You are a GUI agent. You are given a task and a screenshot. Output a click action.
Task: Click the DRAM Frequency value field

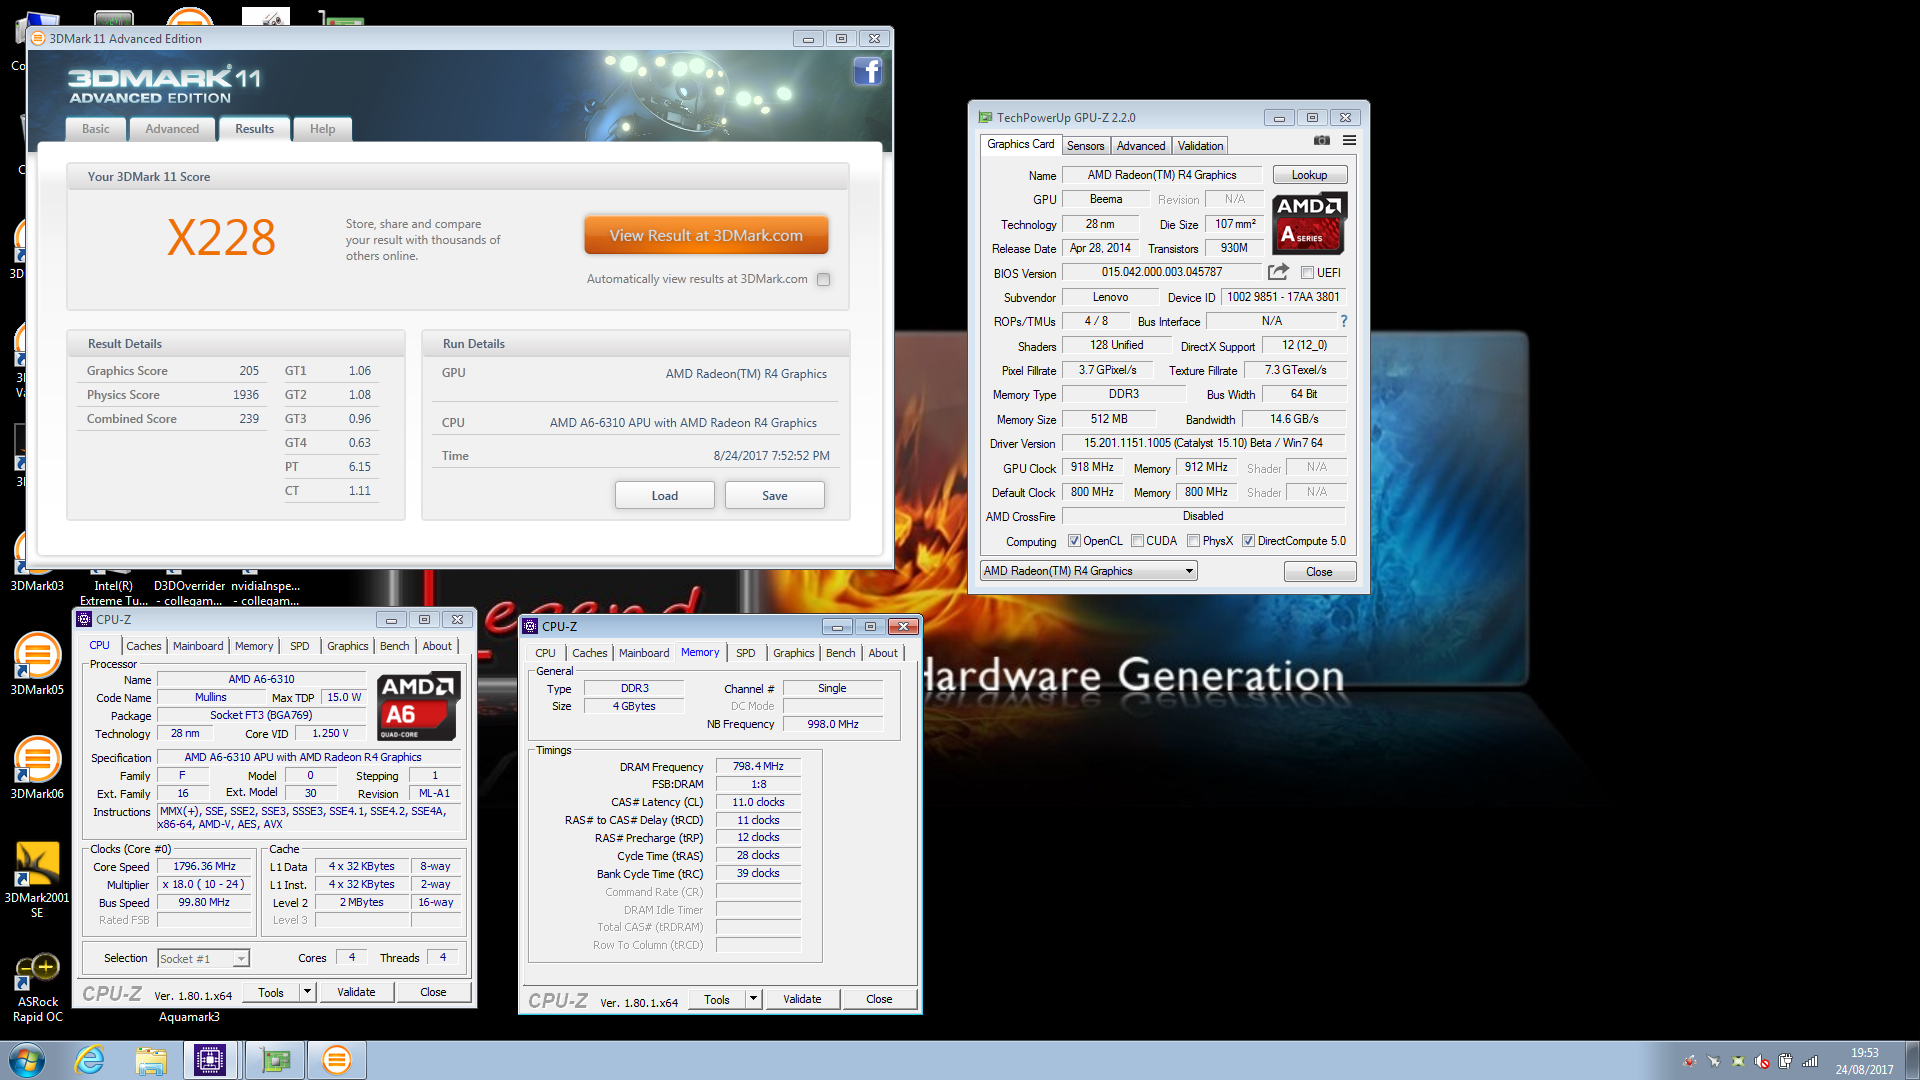[x=758, y=766]
